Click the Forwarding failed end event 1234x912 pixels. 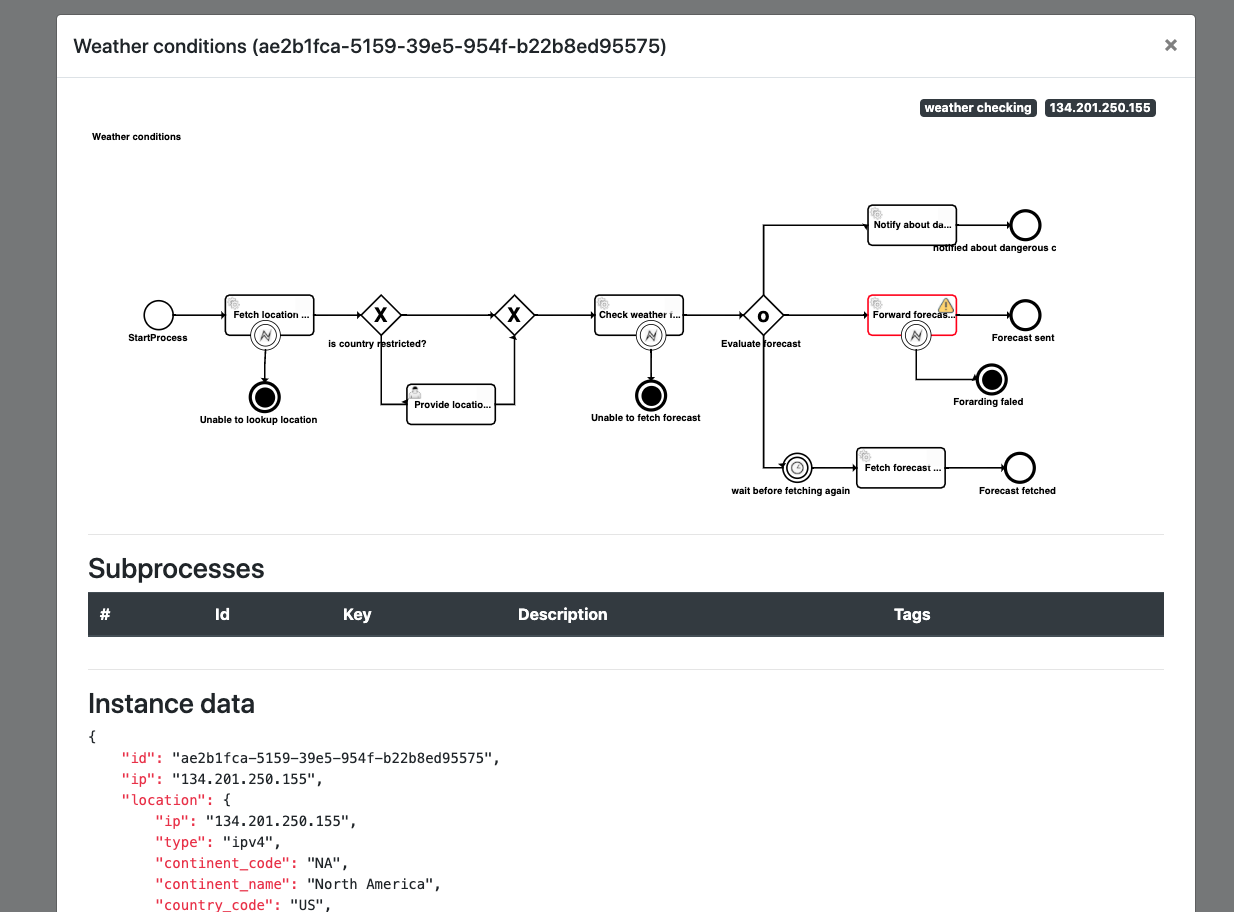click(991, 380)
